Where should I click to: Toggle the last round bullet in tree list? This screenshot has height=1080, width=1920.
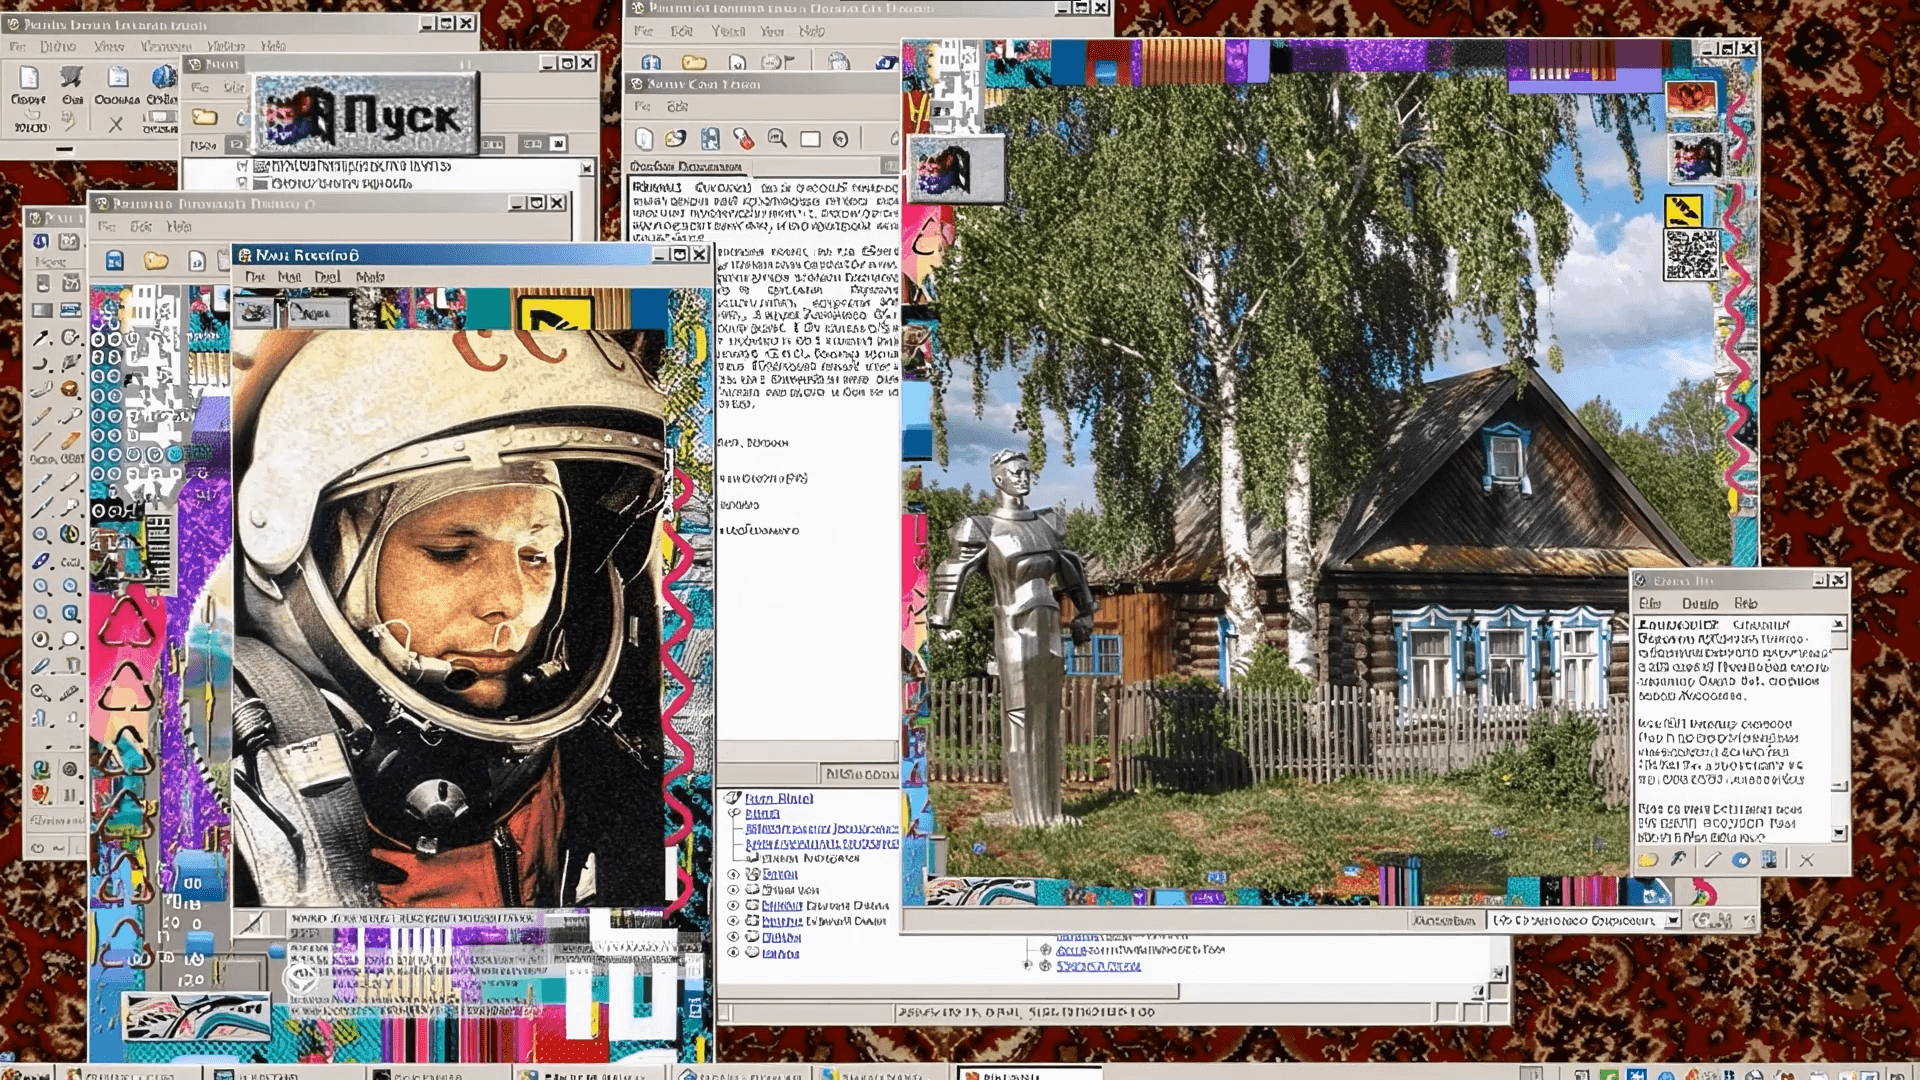[x=733, y=953]
